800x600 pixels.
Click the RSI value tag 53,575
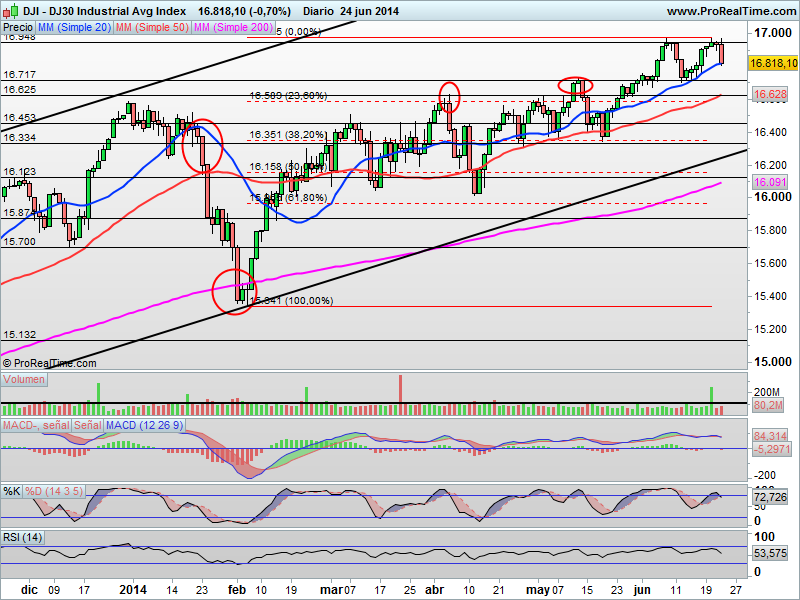[x=770, y=554]
